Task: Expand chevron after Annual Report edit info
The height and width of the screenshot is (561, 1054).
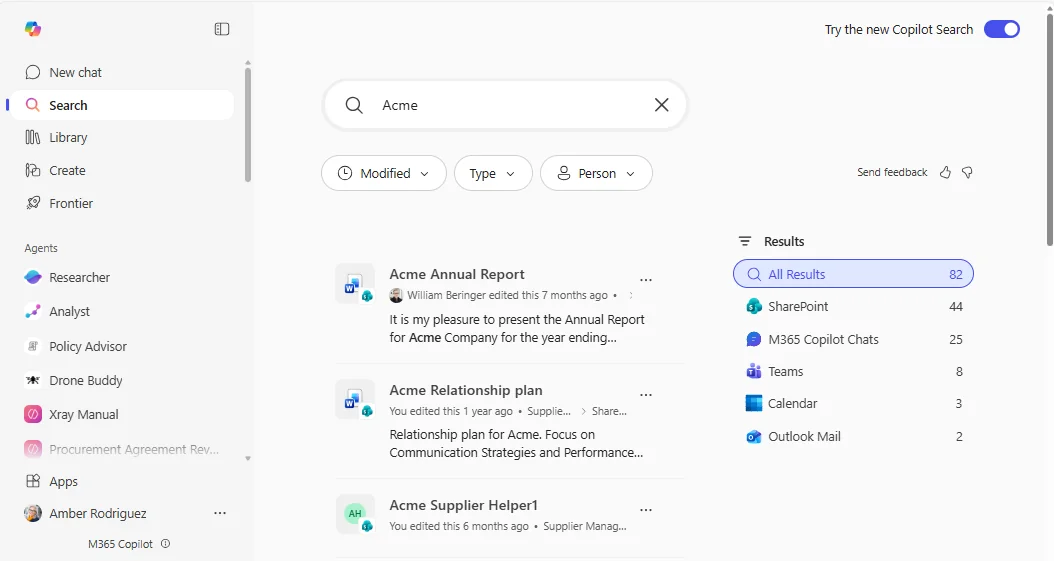Action: pyautogui.click(x=631, y=296)
